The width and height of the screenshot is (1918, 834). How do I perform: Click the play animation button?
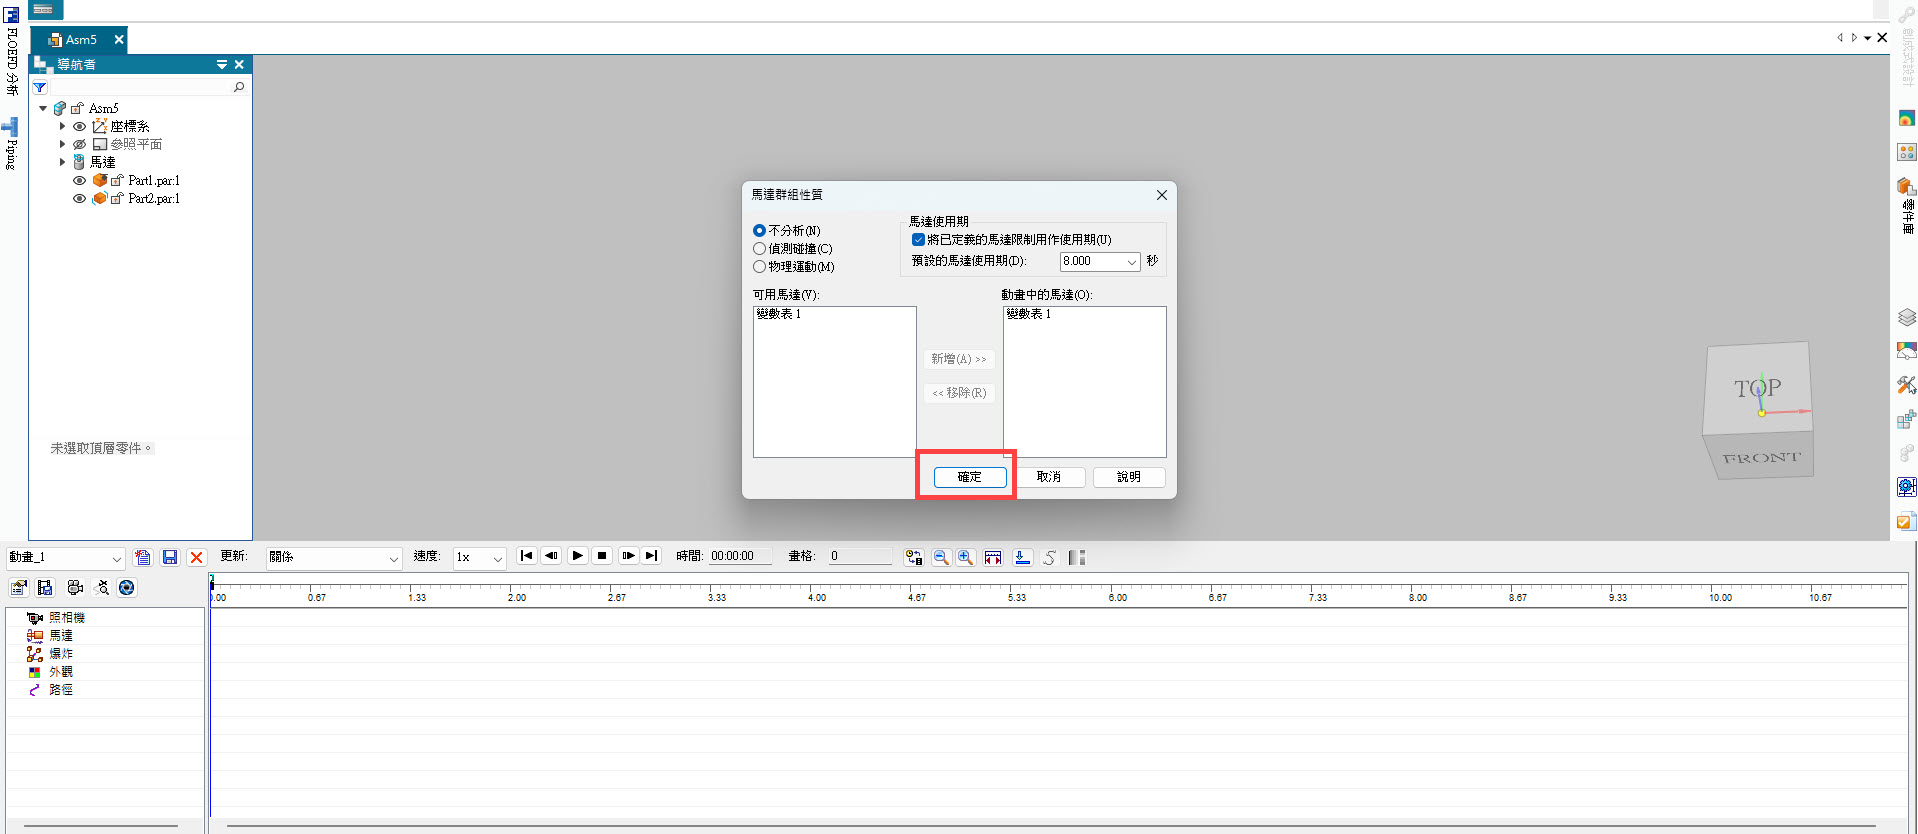577,556
